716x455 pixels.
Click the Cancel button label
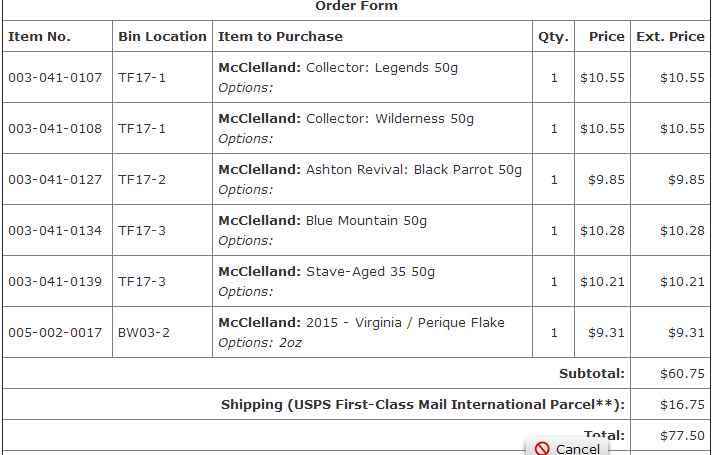point(578,449)
